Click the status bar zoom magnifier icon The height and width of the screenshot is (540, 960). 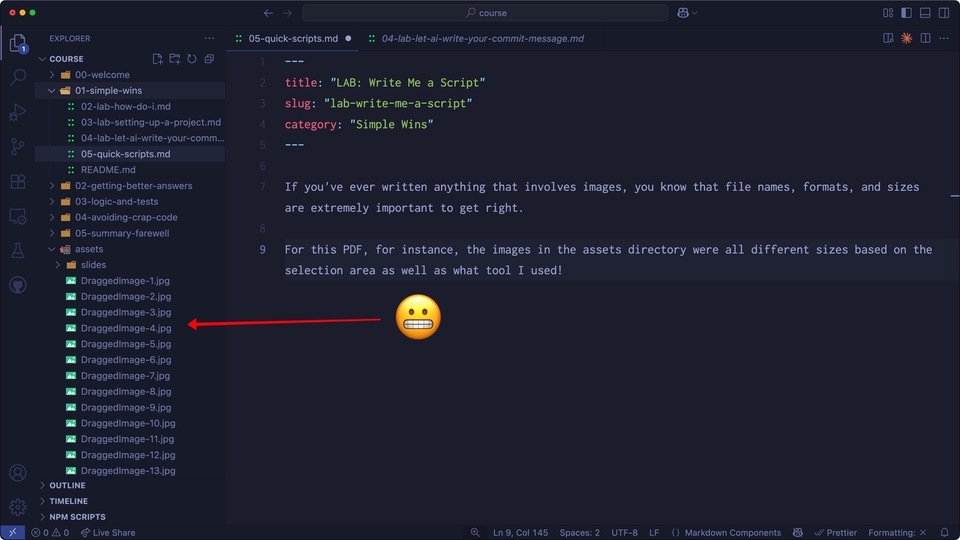point(475,533)
